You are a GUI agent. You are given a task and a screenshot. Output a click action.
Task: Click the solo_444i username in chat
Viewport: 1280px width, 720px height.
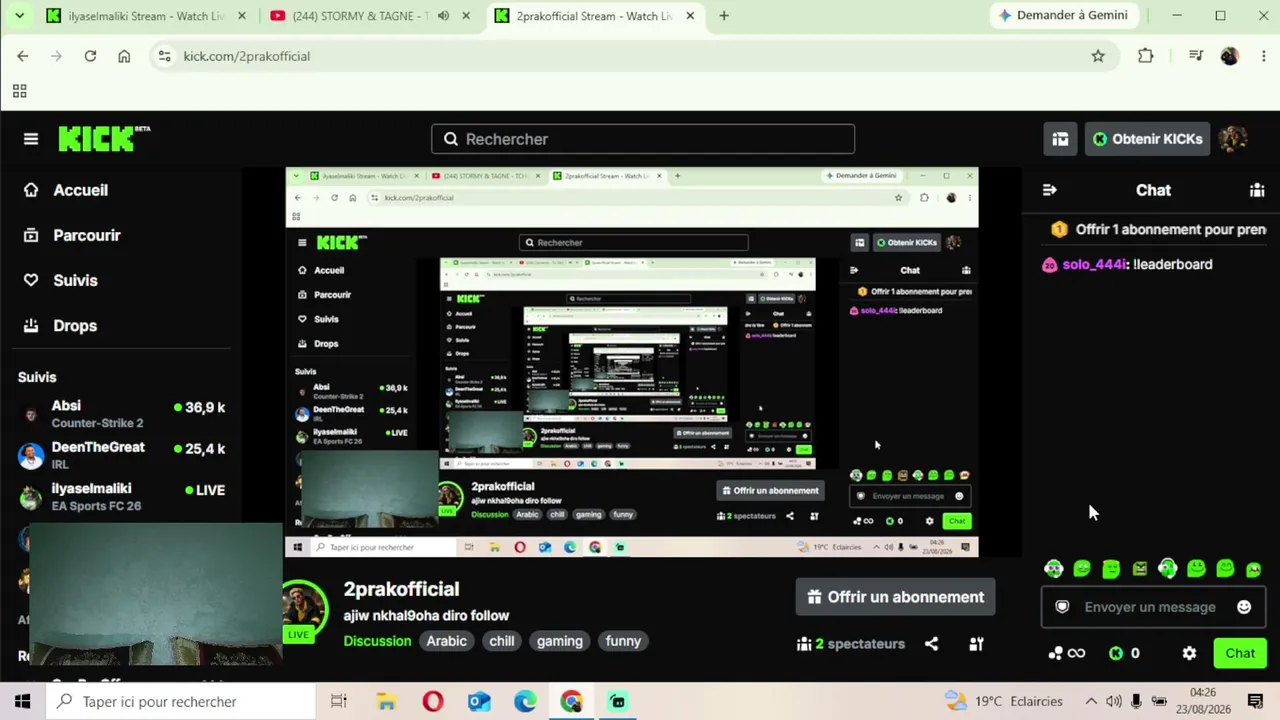tap(1094, 265)
